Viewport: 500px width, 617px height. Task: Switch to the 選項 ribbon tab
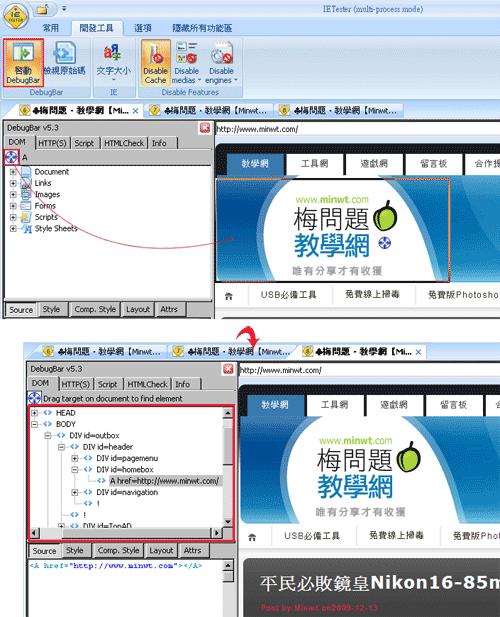(142, 28)
